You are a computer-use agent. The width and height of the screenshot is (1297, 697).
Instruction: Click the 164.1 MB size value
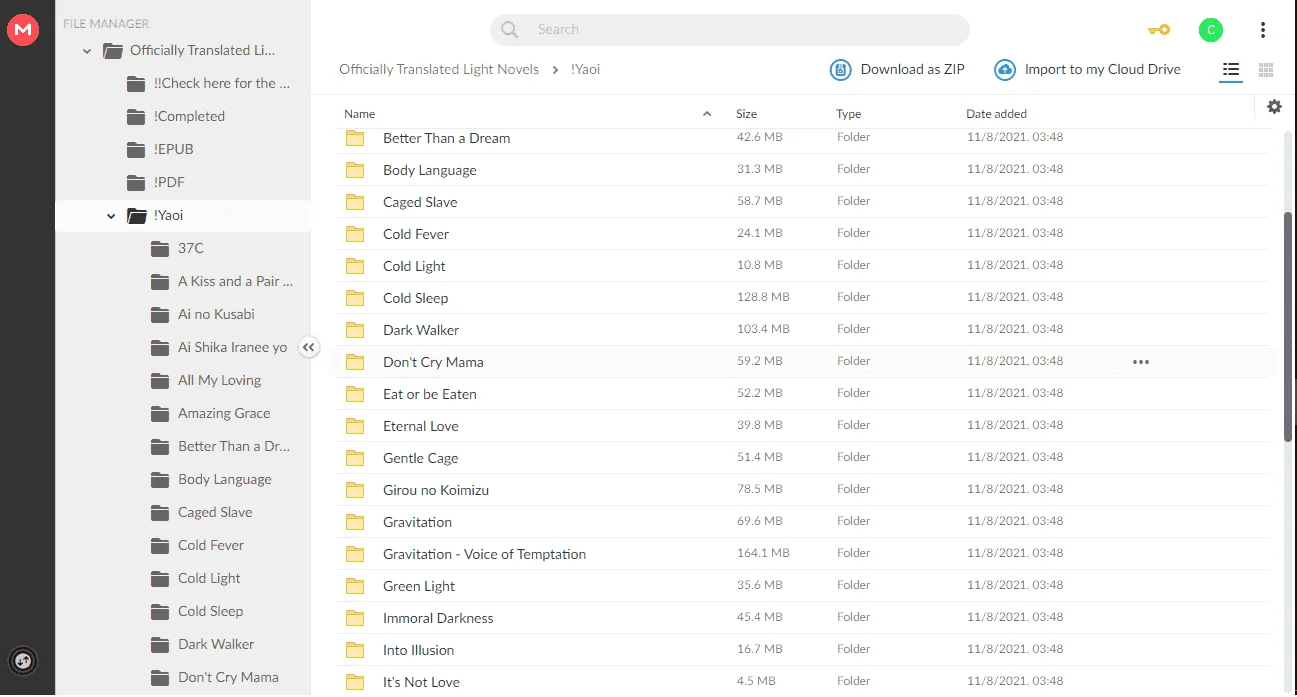763,553
